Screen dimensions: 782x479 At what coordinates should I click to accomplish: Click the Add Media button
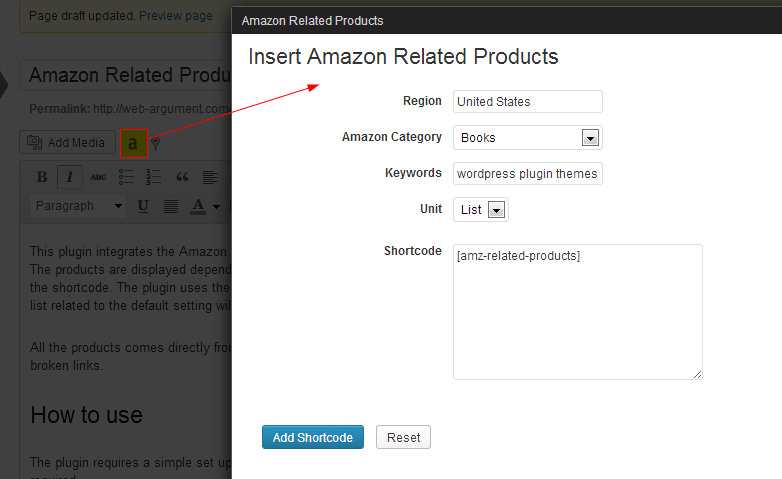pyautogui.click(x=68, y=143)
